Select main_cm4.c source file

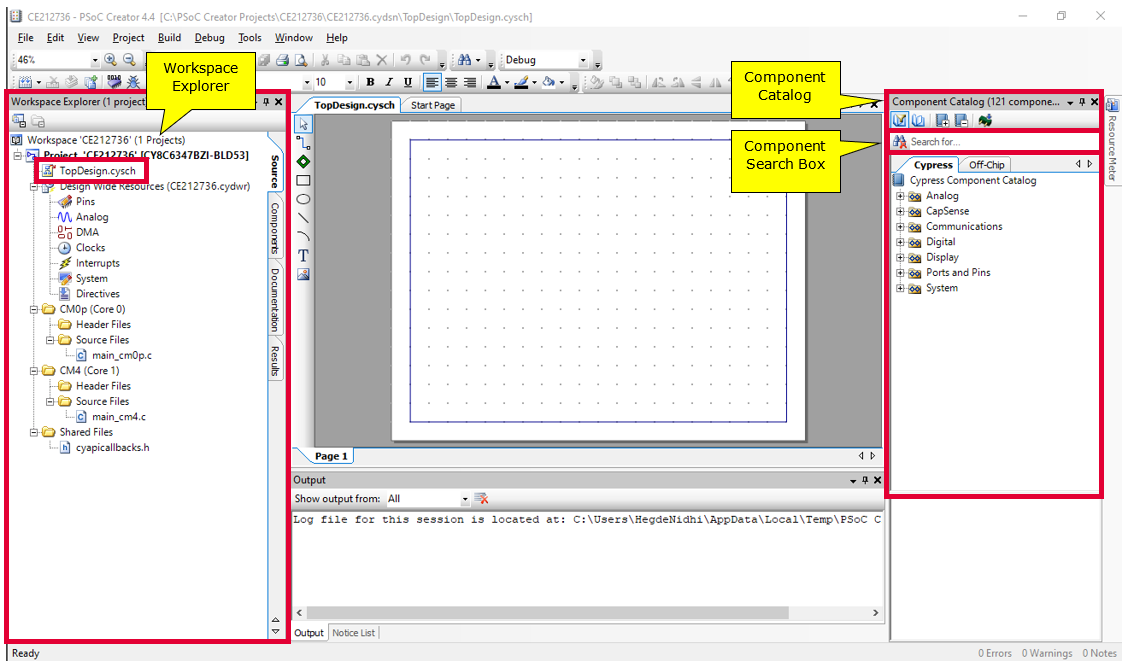pyautogui.click(x=118, y=417)
